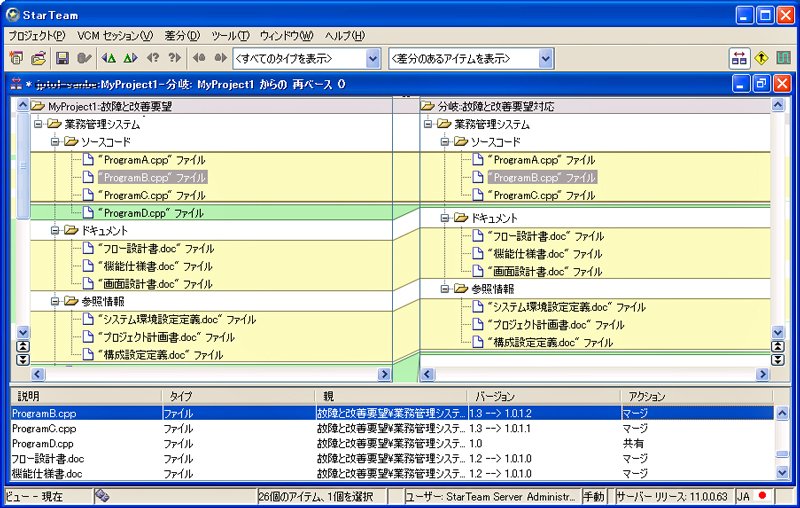The height and width of the screenshot is (508, 800).
Task: Sort the table by 説明 column header
Action: [86, 396]
